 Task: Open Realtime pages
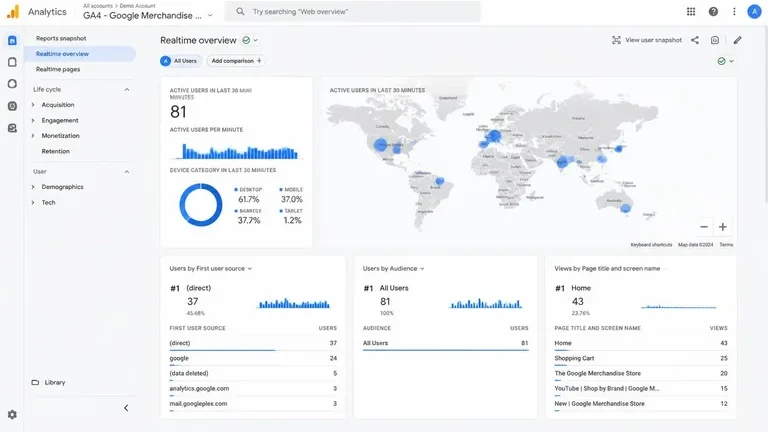[x=58, y=69]
